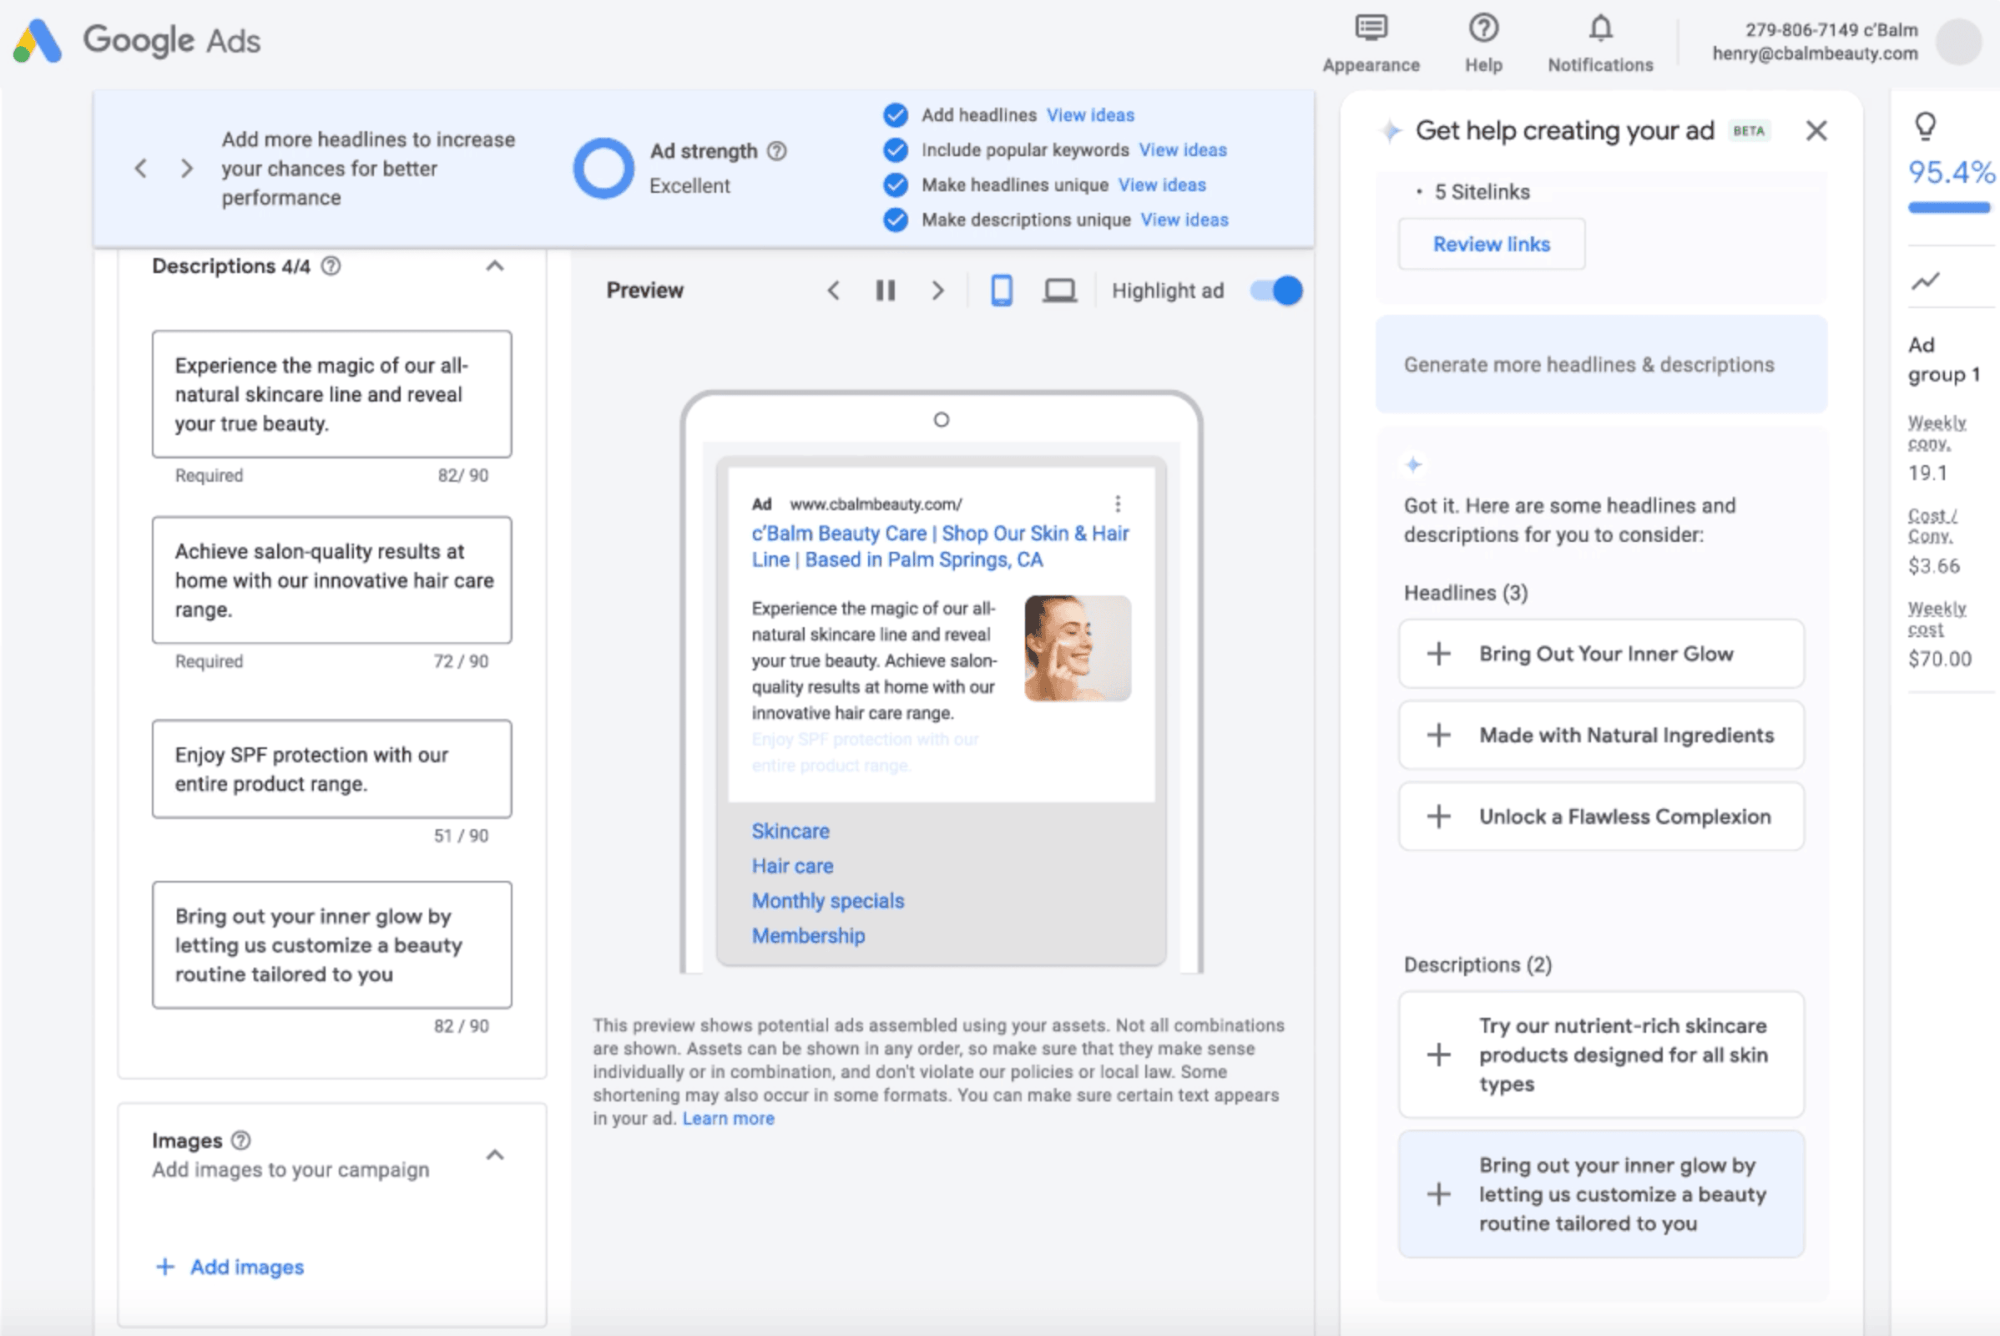
Task: Click the forward navigation arrow in preview
Action: point(939,289)
